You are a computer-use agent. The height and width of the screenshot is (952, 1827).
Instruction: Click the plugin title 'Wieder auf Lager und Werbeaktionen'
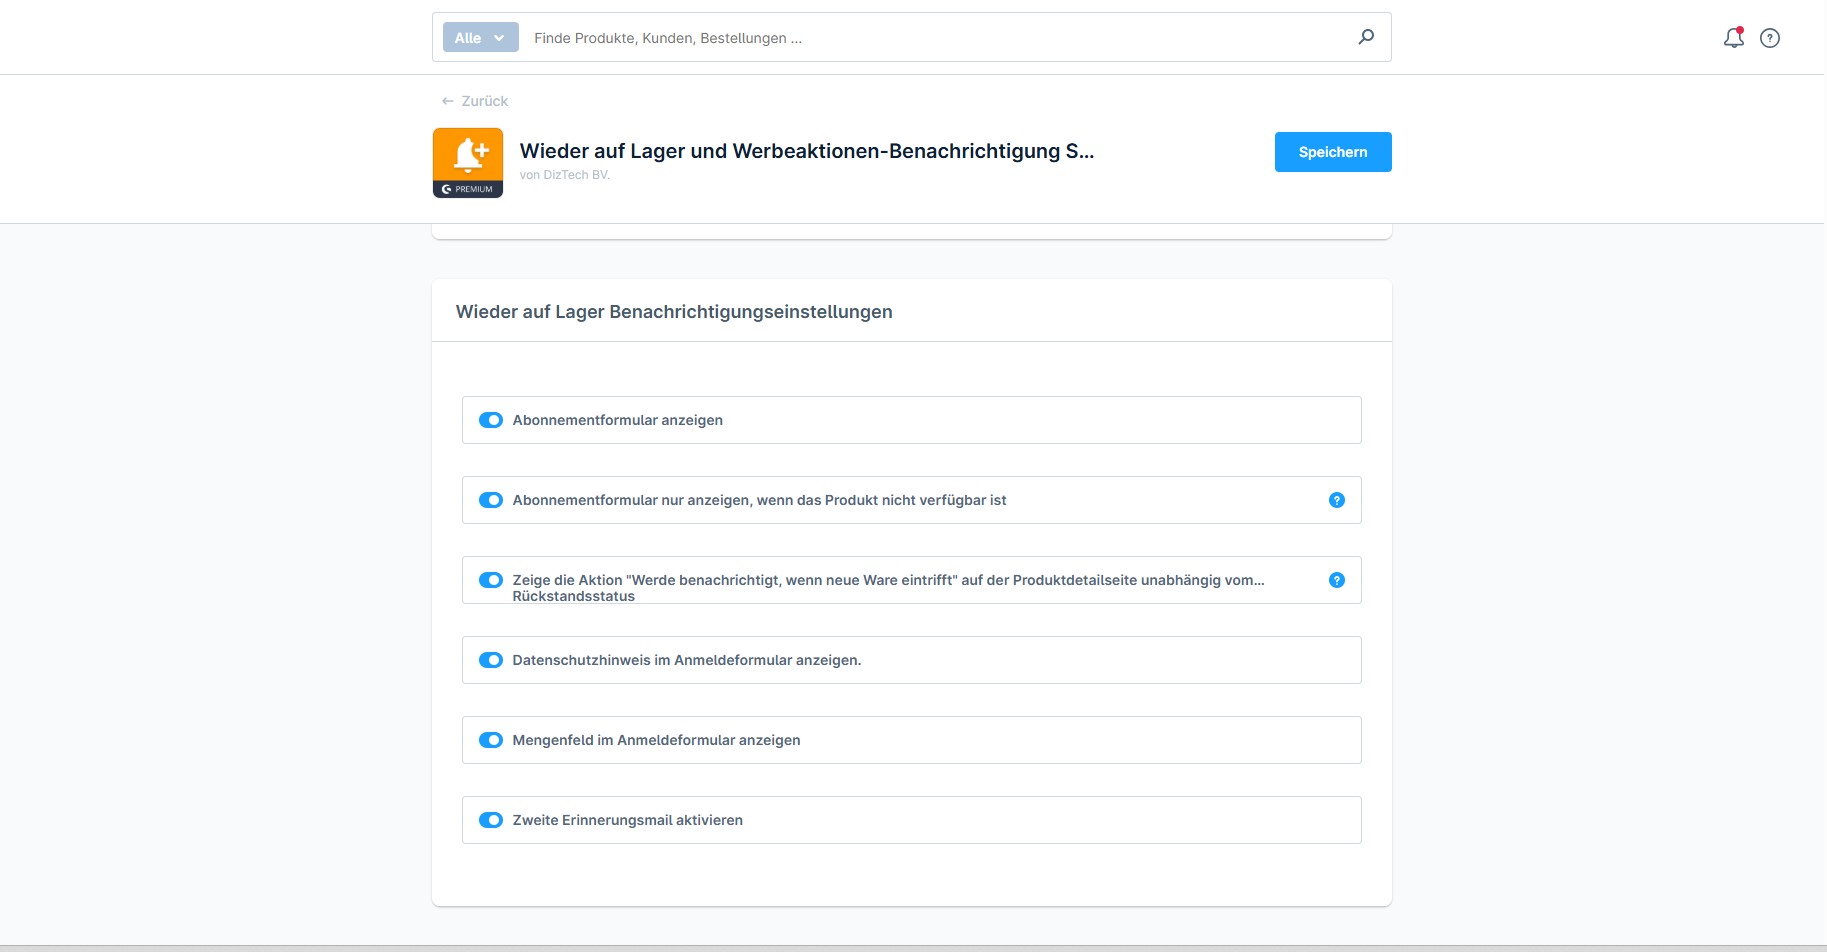[806, 151]
